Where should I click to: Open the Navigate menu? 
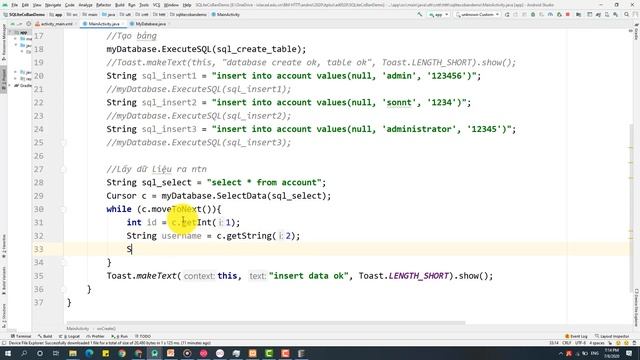(53, 5)
